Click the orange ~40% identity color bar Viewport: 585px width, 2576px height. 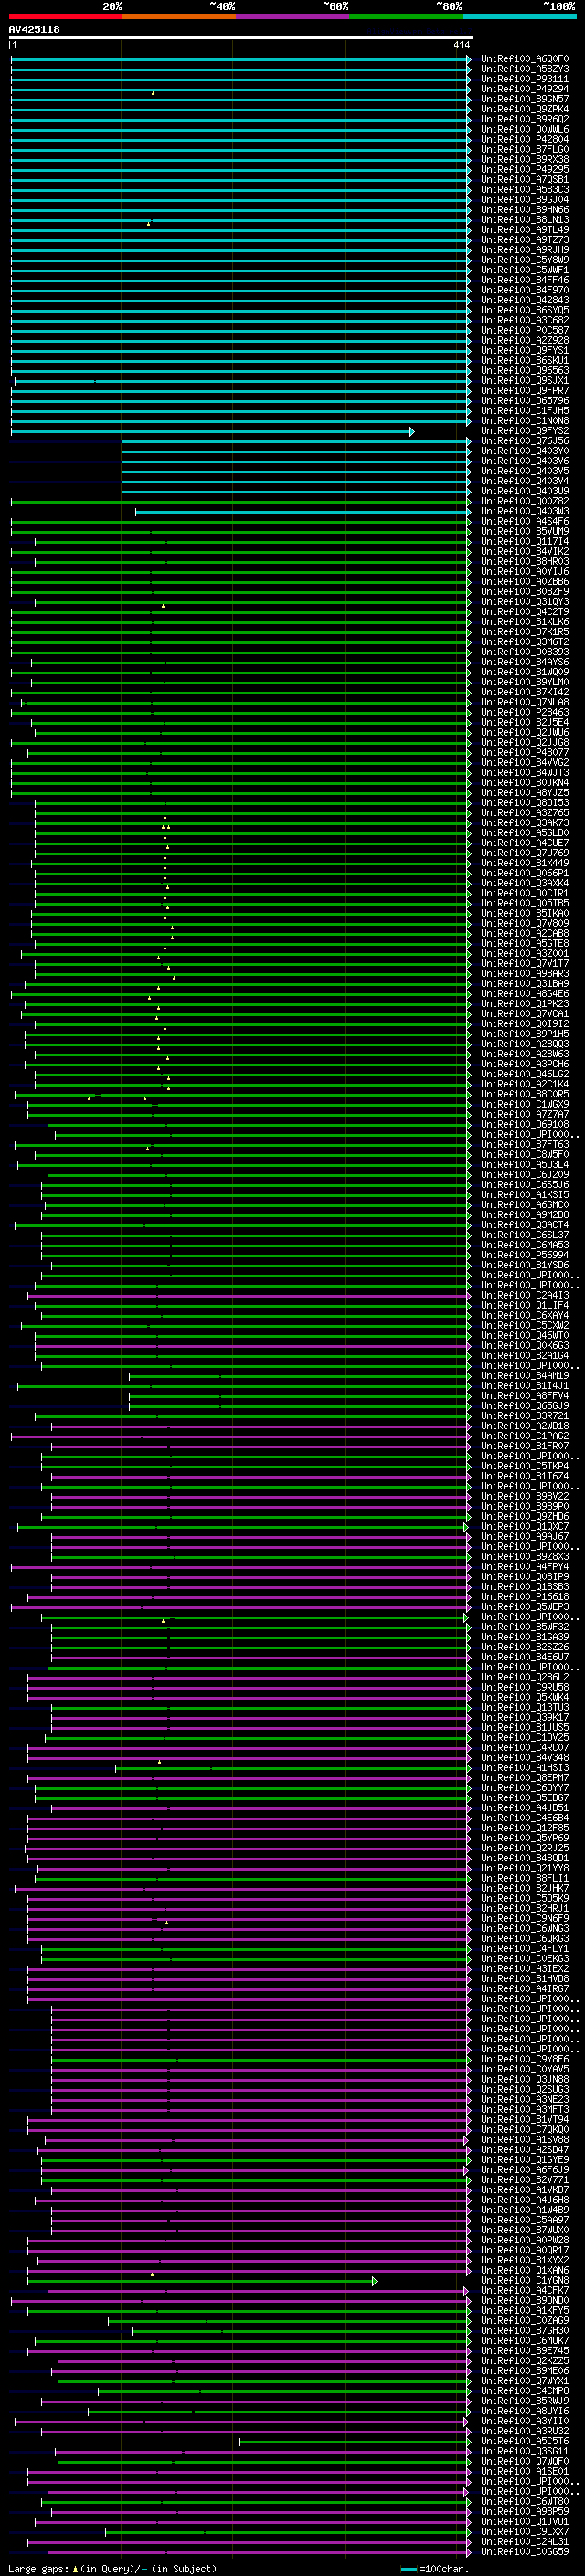point(179,16)
